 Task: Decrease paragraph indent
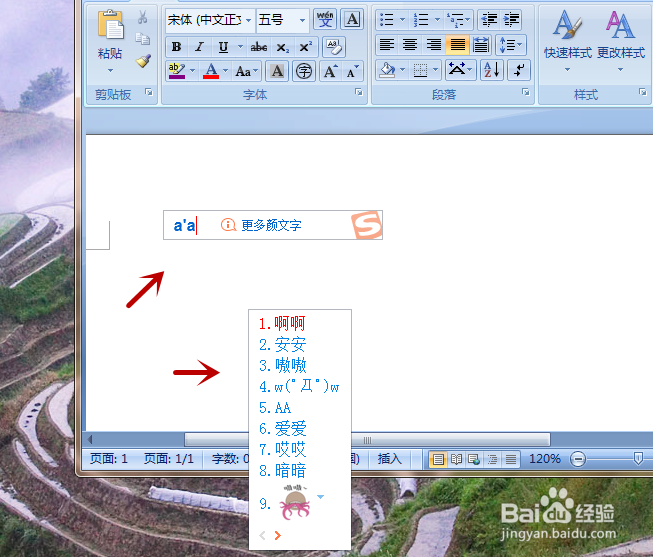[x=489, y=20]
